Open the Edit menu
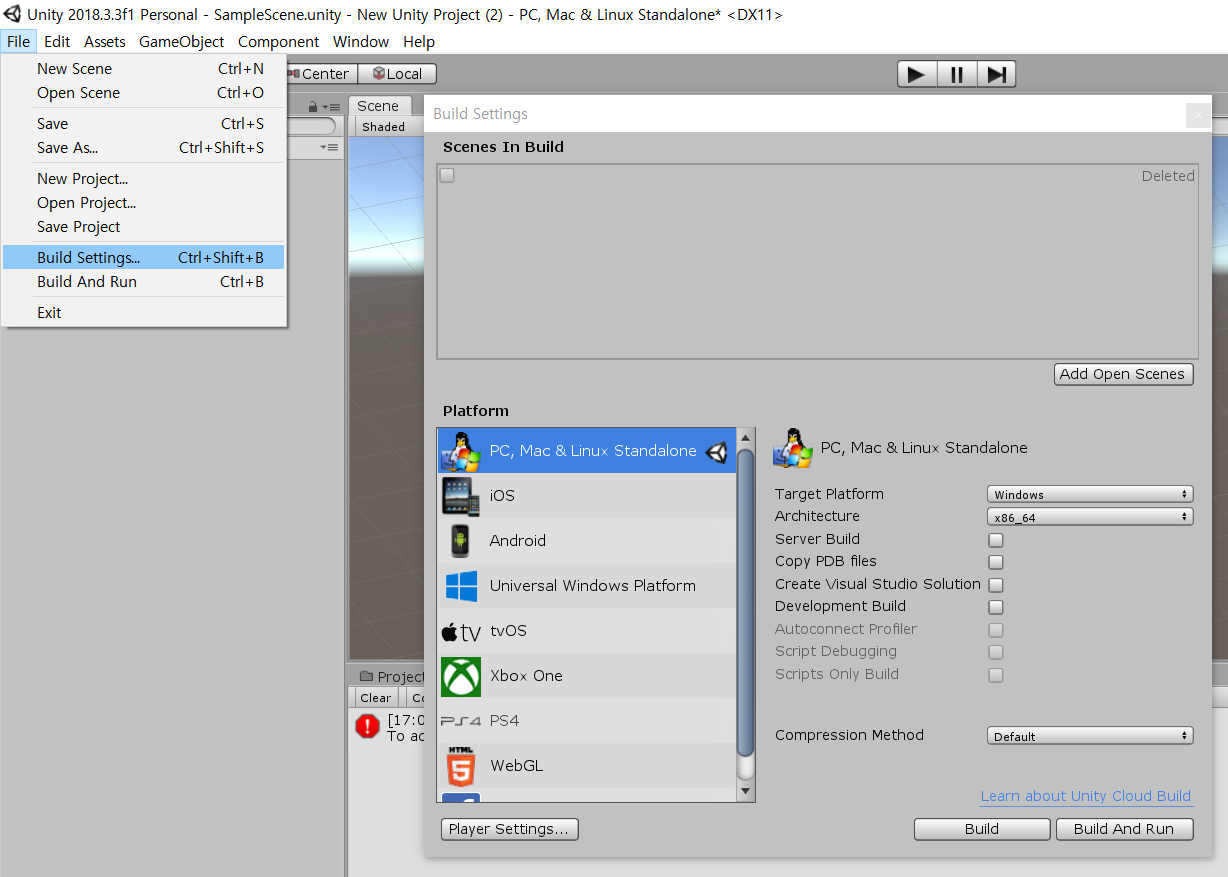The height and width of the screenshot is (877, 1228). 57,42
